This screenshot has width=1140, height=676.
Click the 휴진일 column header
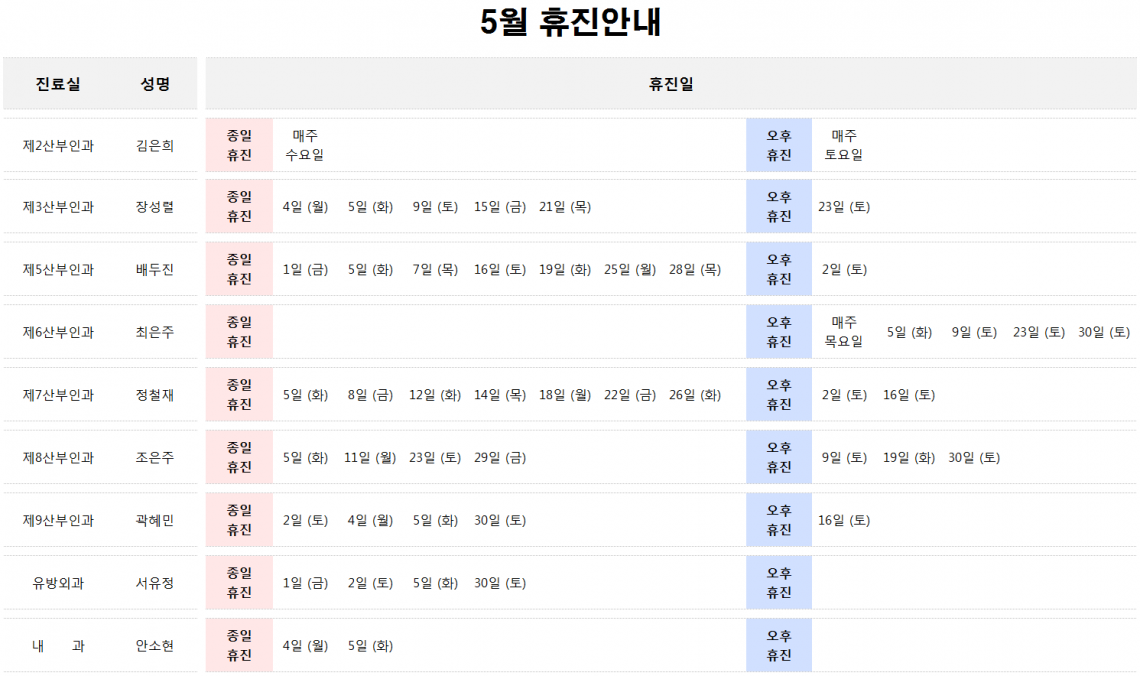click(x=671, y=84)
